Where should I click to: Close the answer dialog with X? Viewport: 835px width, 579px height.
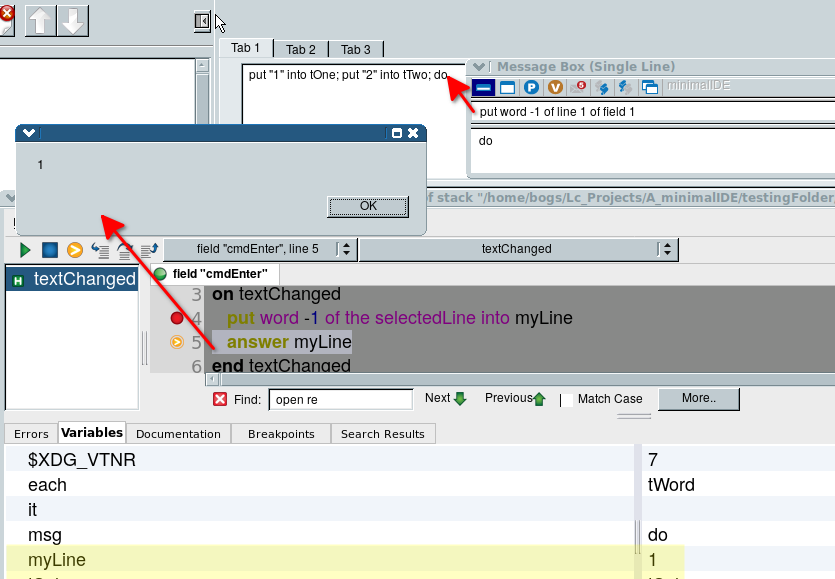(413, 133)
